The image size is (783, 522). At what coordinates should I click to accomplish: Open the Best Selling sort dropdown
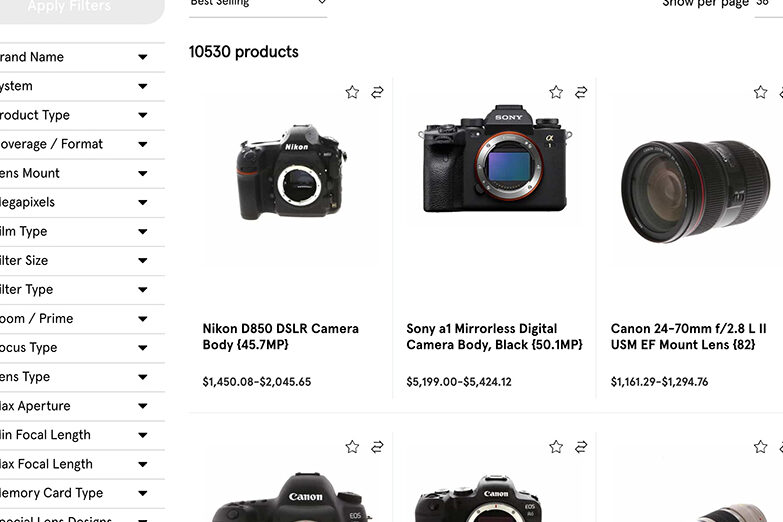pyautogui.click(x=258, y=3)
